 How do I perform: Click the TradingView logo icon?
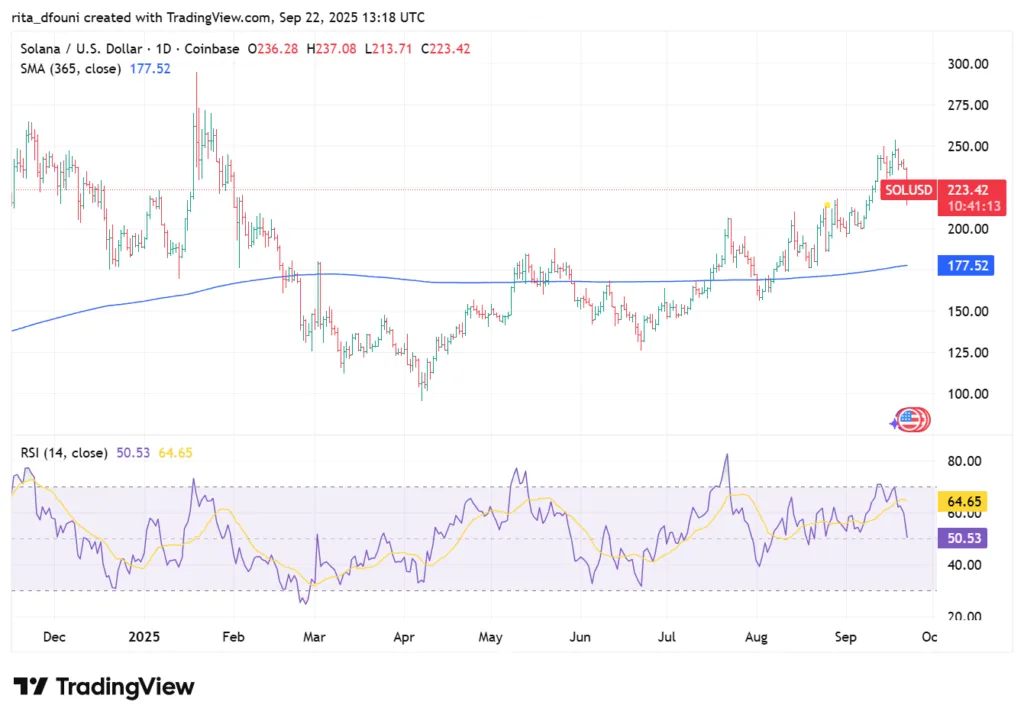pyautogui.click(x=30, y=686)
